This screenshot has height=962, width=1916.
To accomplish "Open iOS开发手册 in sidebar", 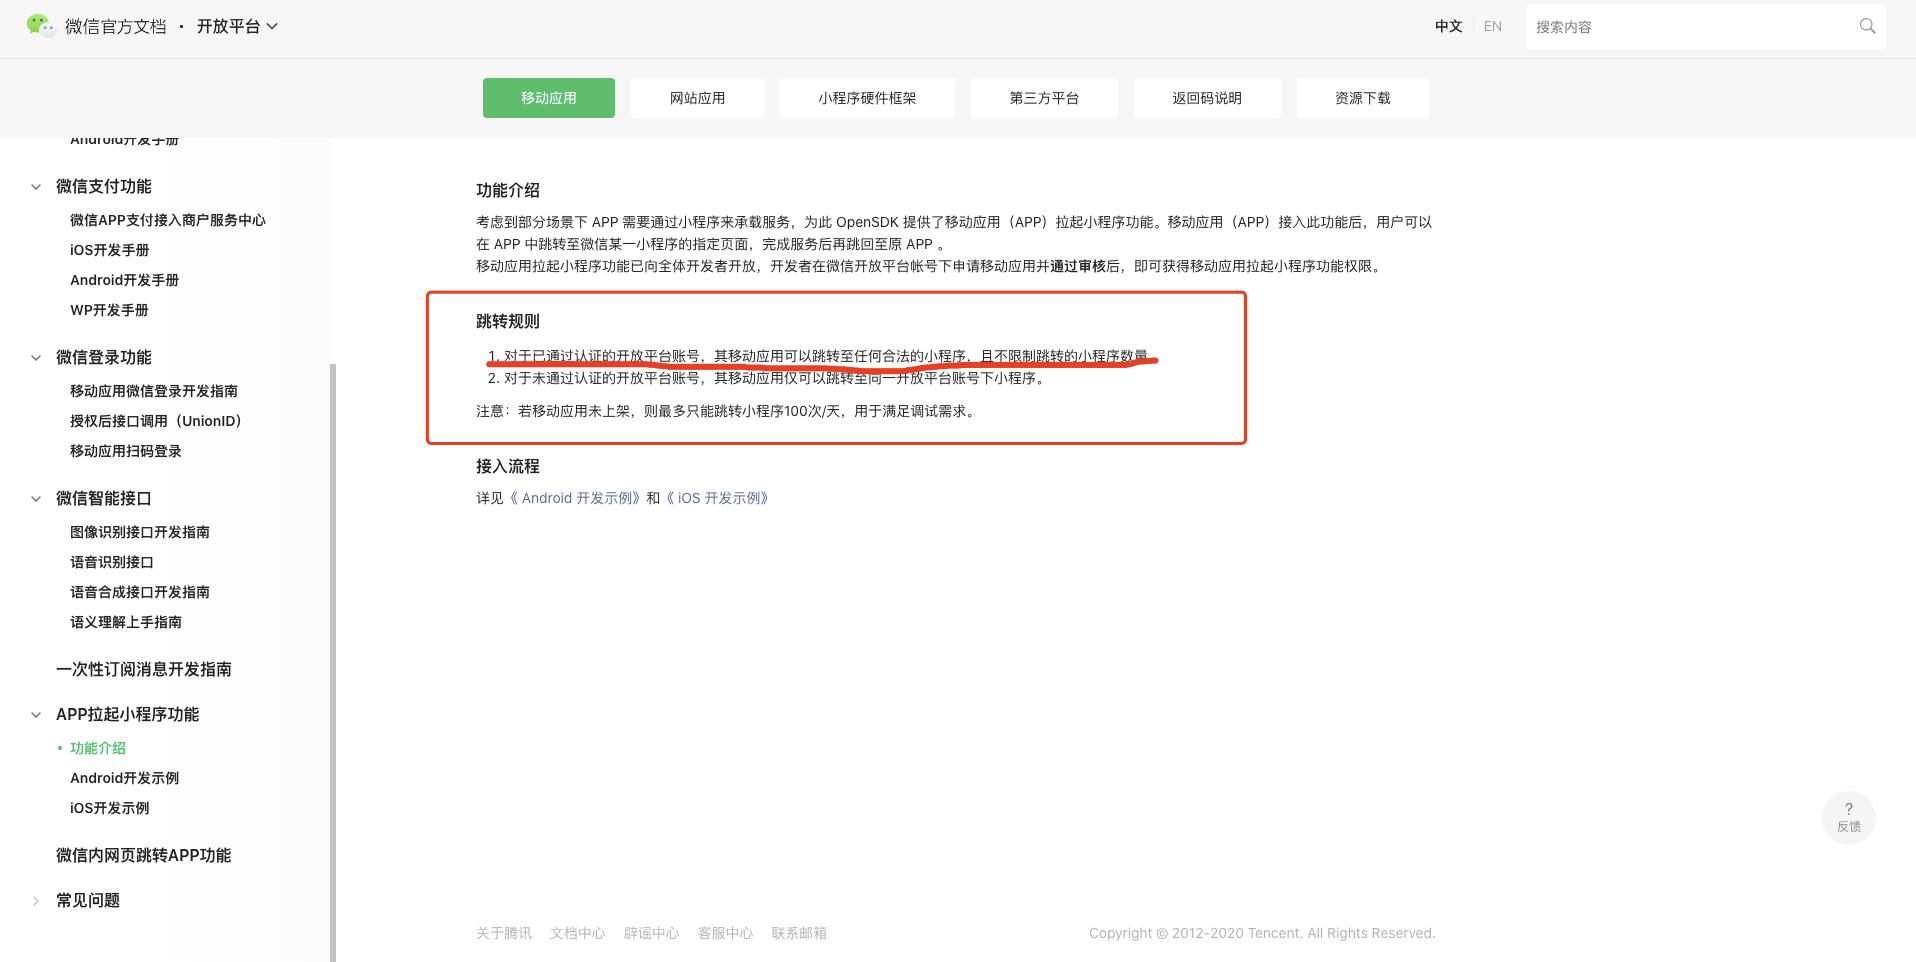I will point(110,250).
